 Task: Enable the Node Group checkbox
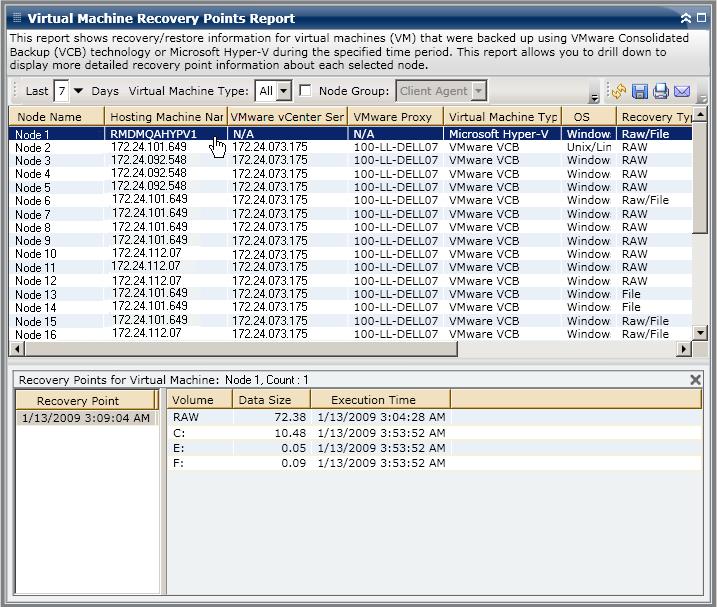click(306, 91)
